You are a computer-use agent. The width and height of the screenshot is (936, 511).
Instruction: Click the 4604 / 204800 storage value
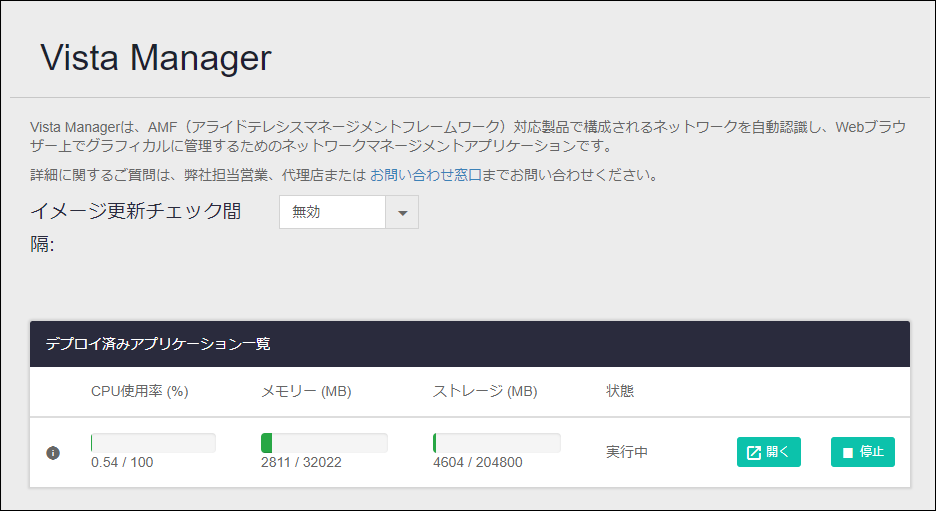pyautogui.click(x=478, y=462)
